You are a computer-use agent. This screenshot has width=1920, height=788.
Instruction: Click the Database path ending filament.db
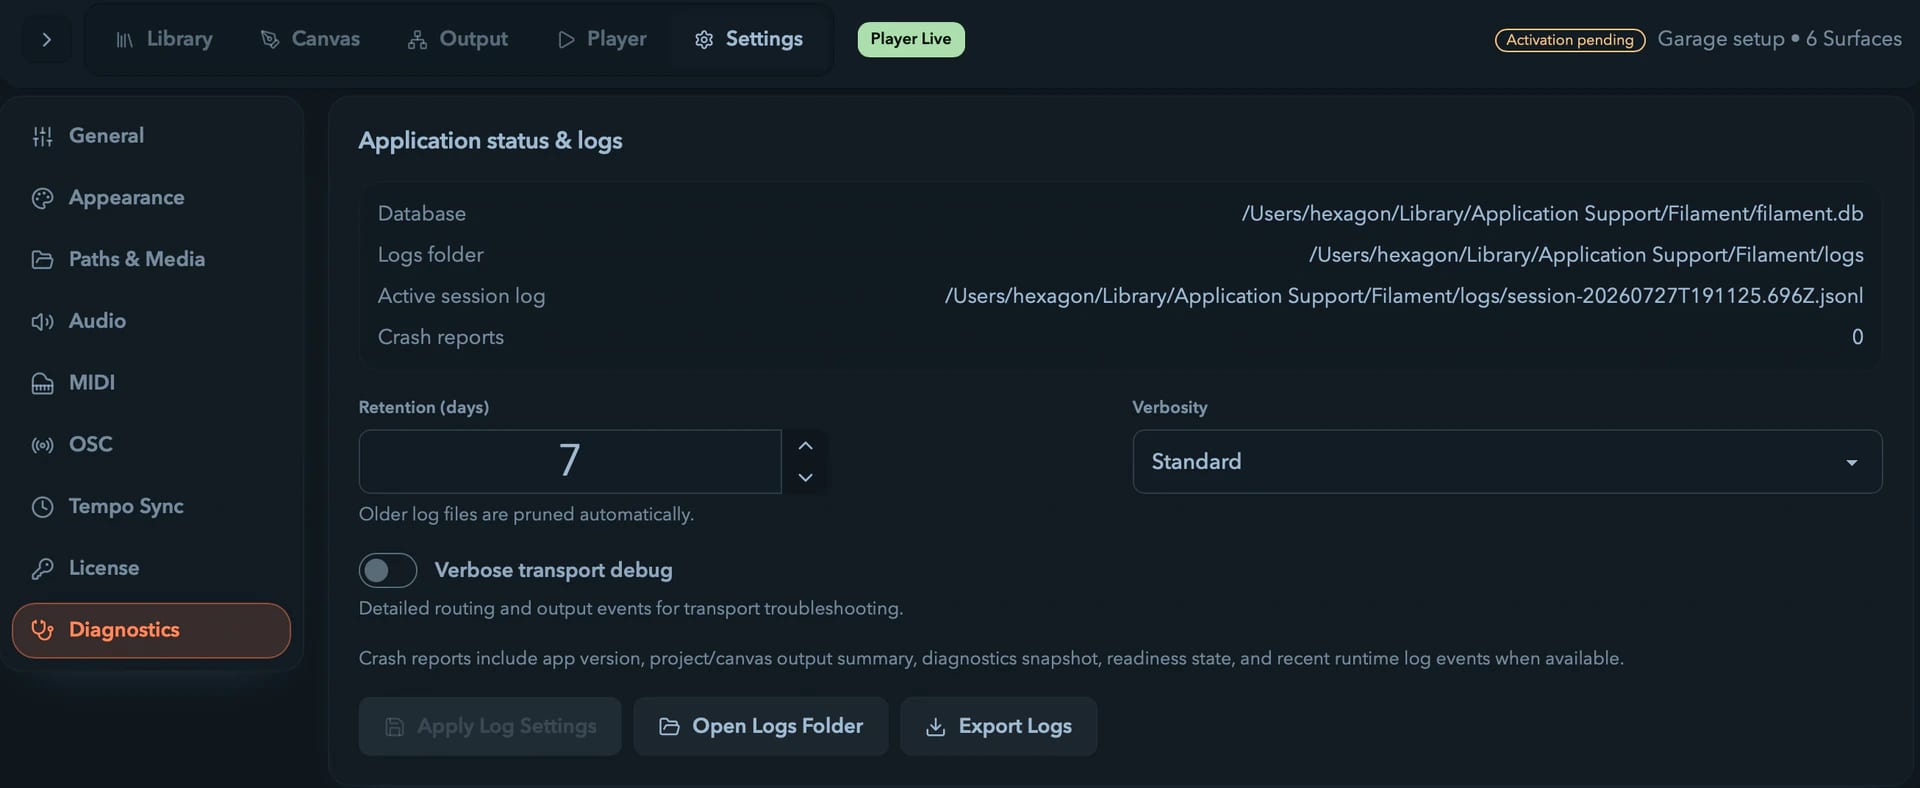(x=1552, y=214)
